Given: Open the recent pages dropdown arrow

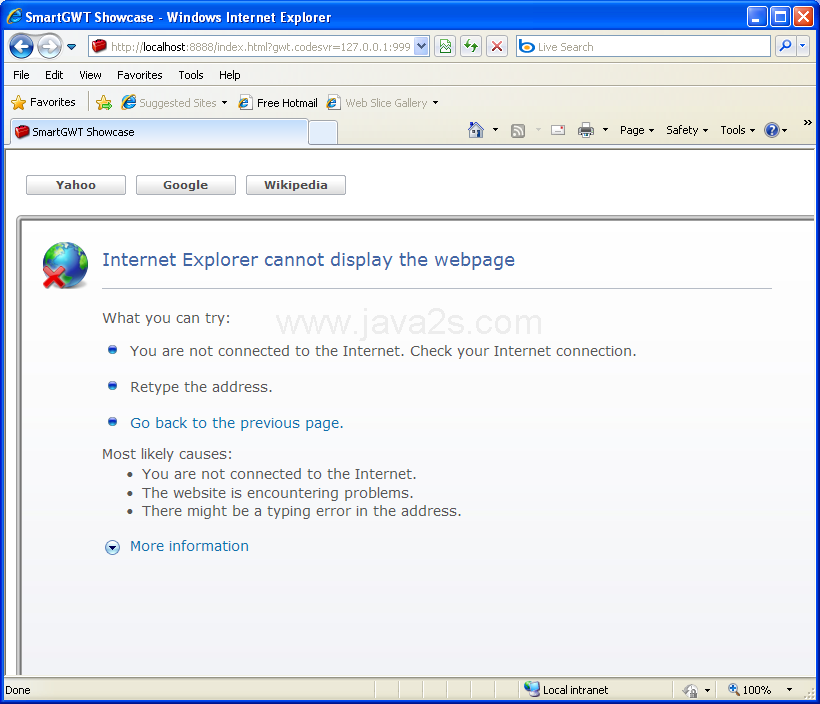Looking at the screenshot, I should click(x=72, y=47).
